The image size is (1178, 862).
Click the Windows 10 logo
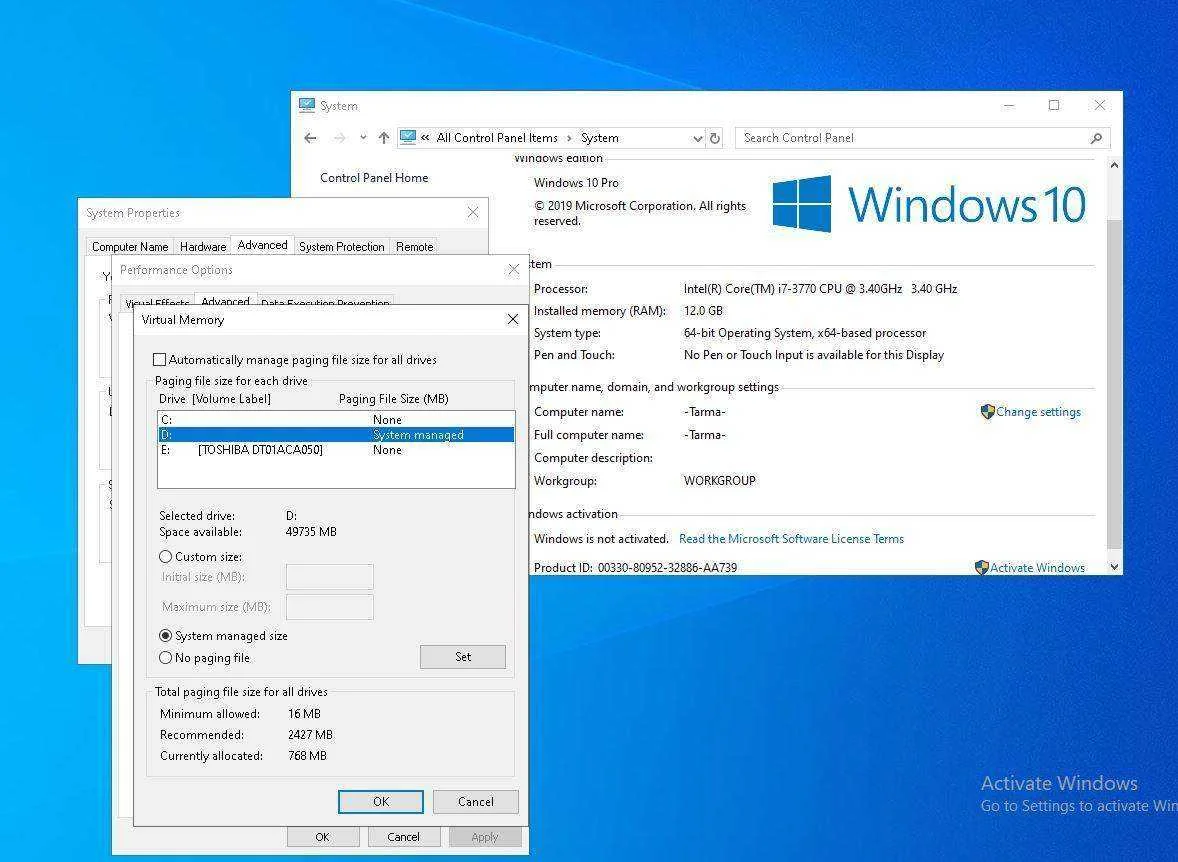929,204
